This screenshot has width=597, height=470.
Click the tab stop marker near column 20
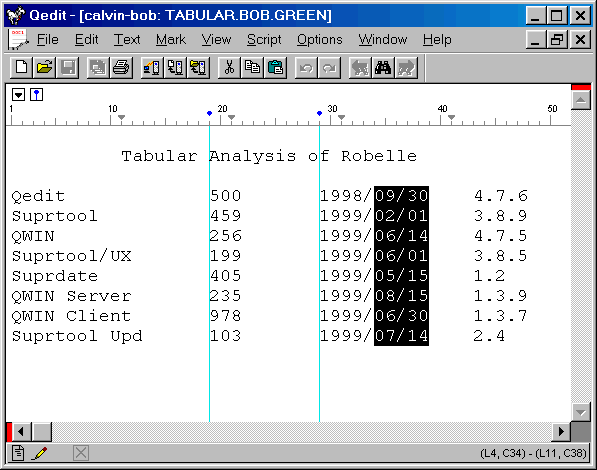click(x=231, y=117)
